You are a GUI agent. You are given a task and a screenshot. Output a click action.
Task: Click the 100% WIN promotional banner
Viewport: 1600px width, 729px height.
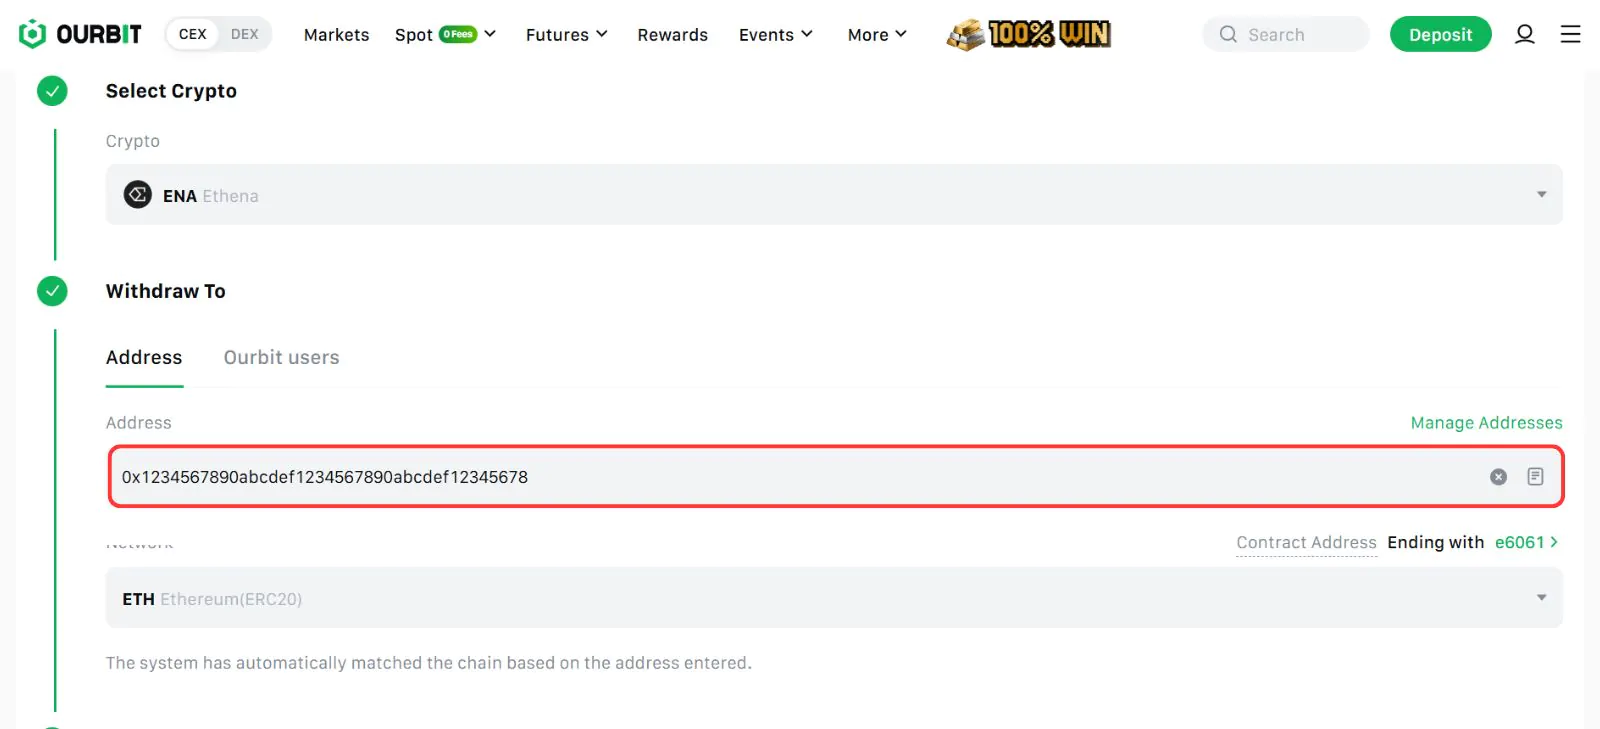[x=1029, y=34]
